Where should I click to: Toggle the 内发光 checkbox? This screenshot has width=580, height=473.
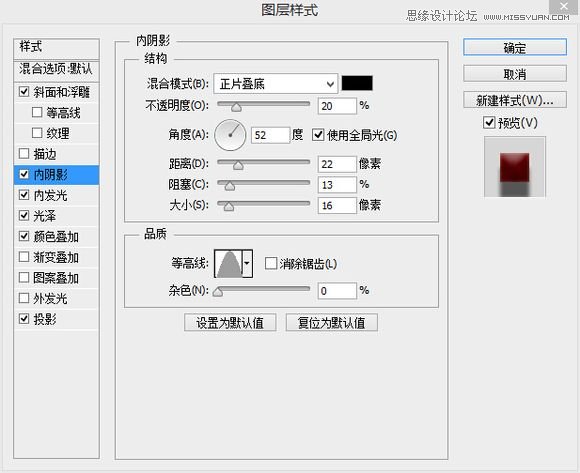(24, 195)
